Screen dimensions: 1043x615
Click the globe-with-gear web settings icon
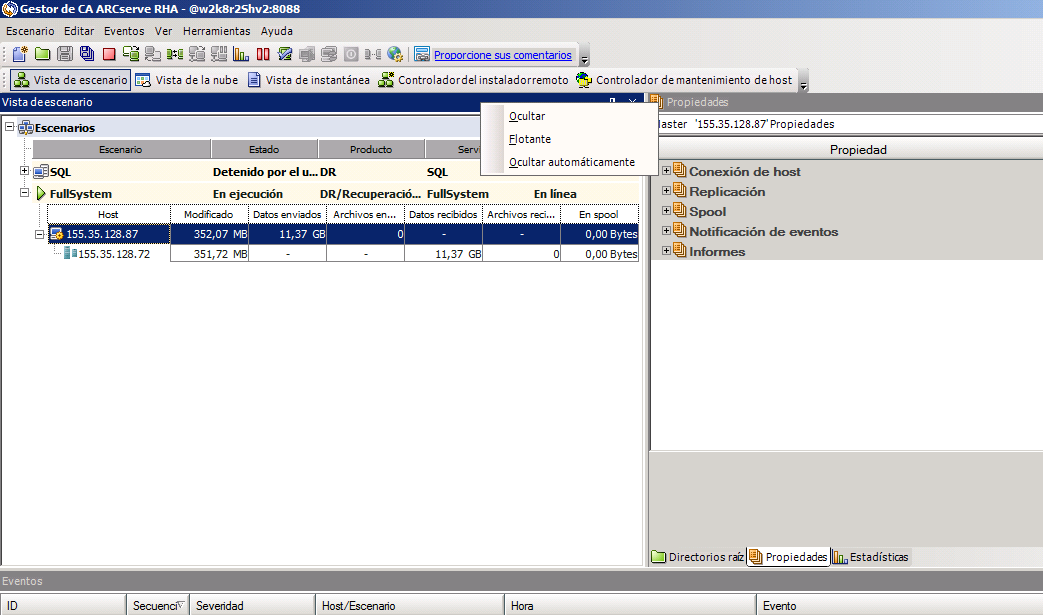394,54
